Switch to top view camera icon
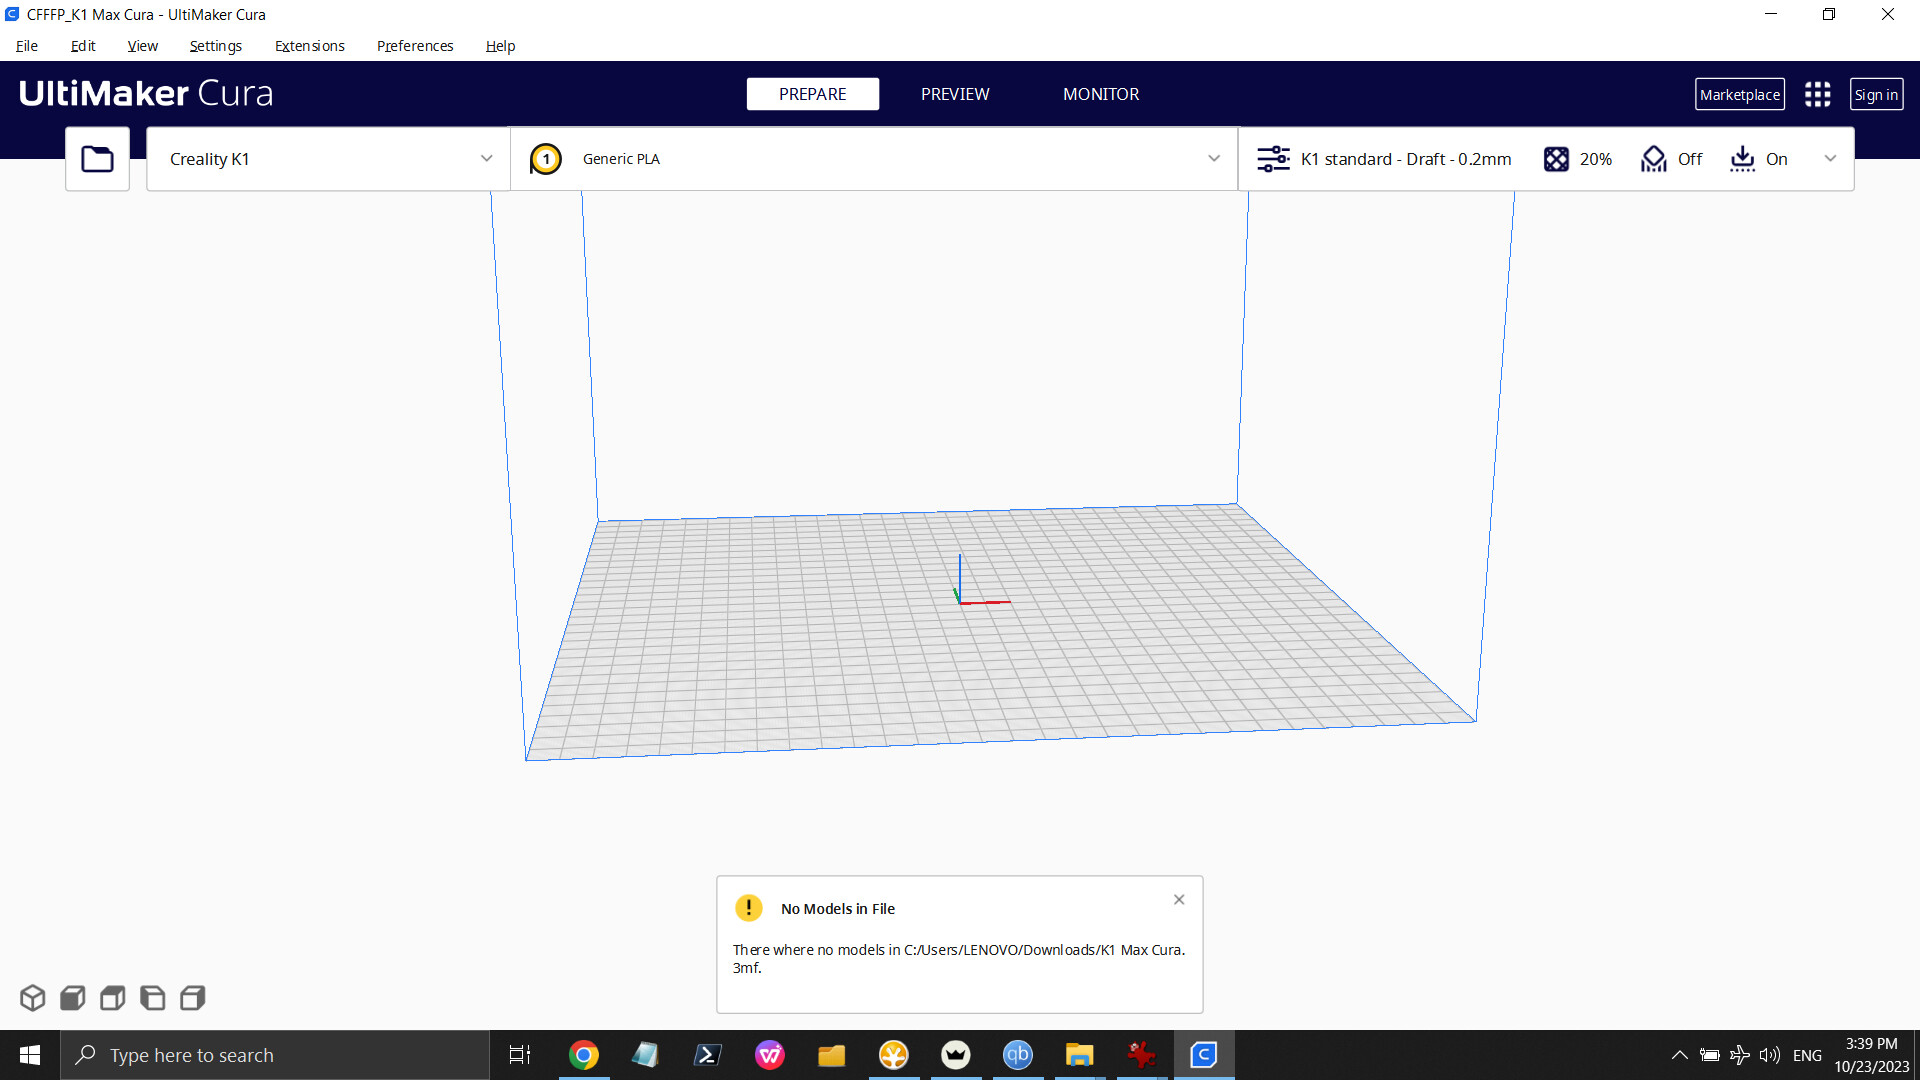The height and width of the screenshot is (1080, 1920). point(112,998)
